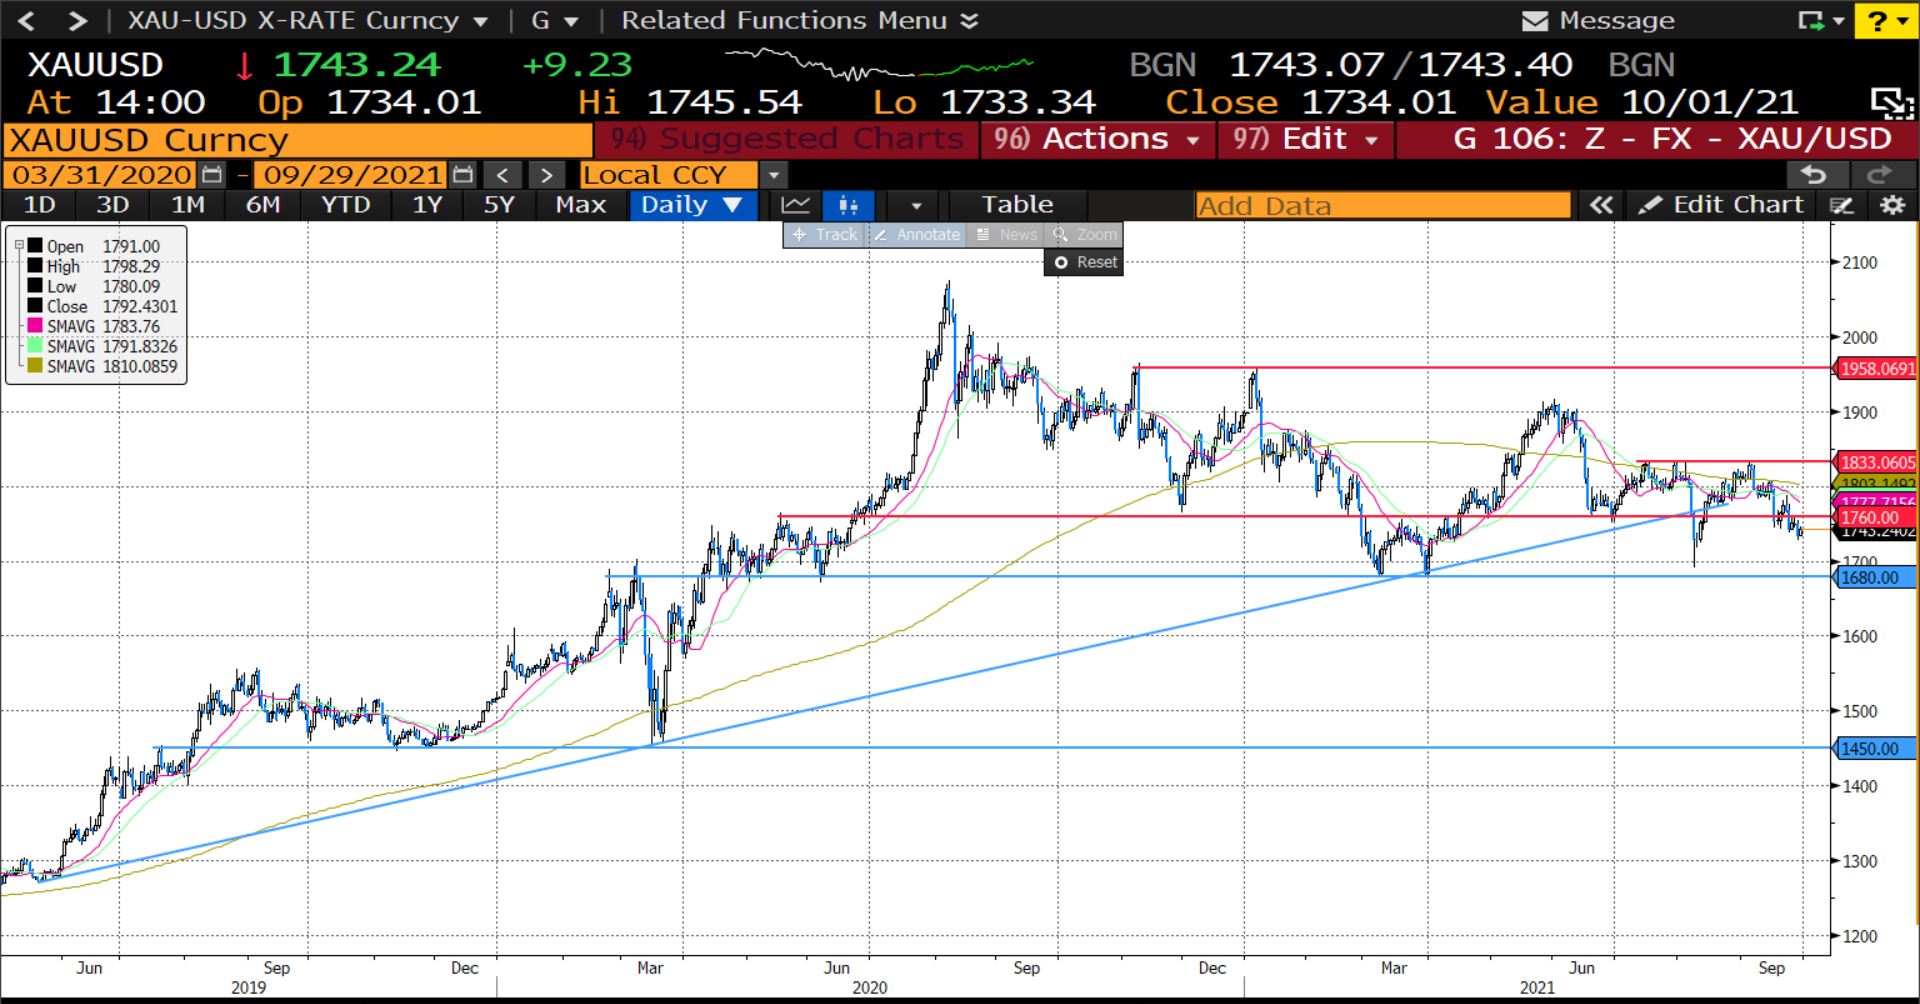The height and width of the screenshot is (1004, 1920).
Task: Collapse the side panel with double chevron
Action: point(1601,205)
